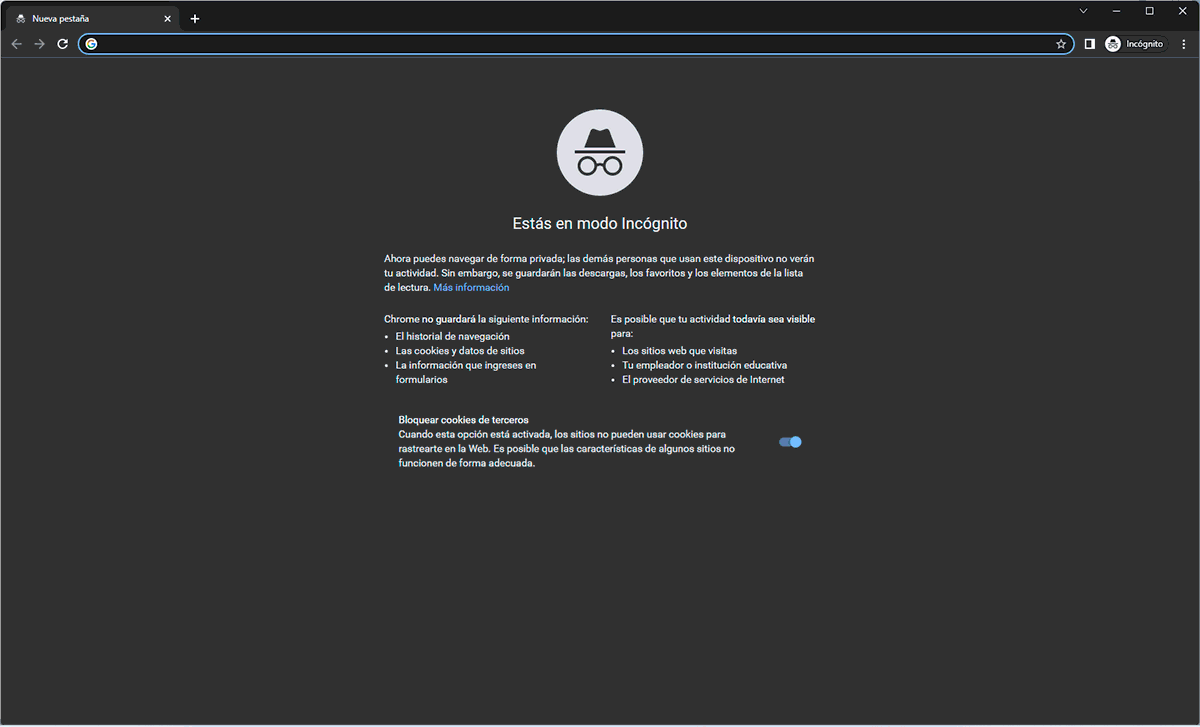Select the Nueva pestaña tab
This screenshot has width=1200, height=727.
94,19
